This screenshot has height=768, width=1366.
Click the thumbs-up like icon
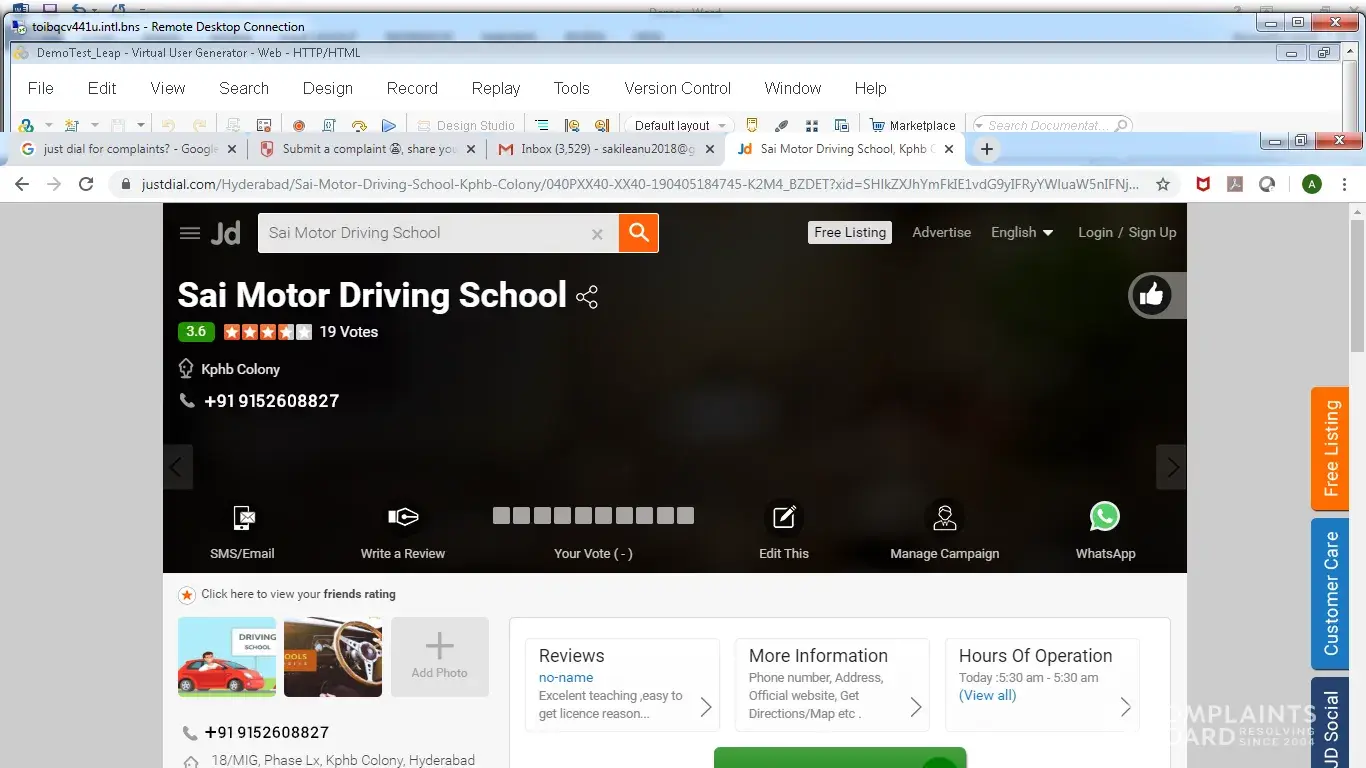click(1151, 295)
